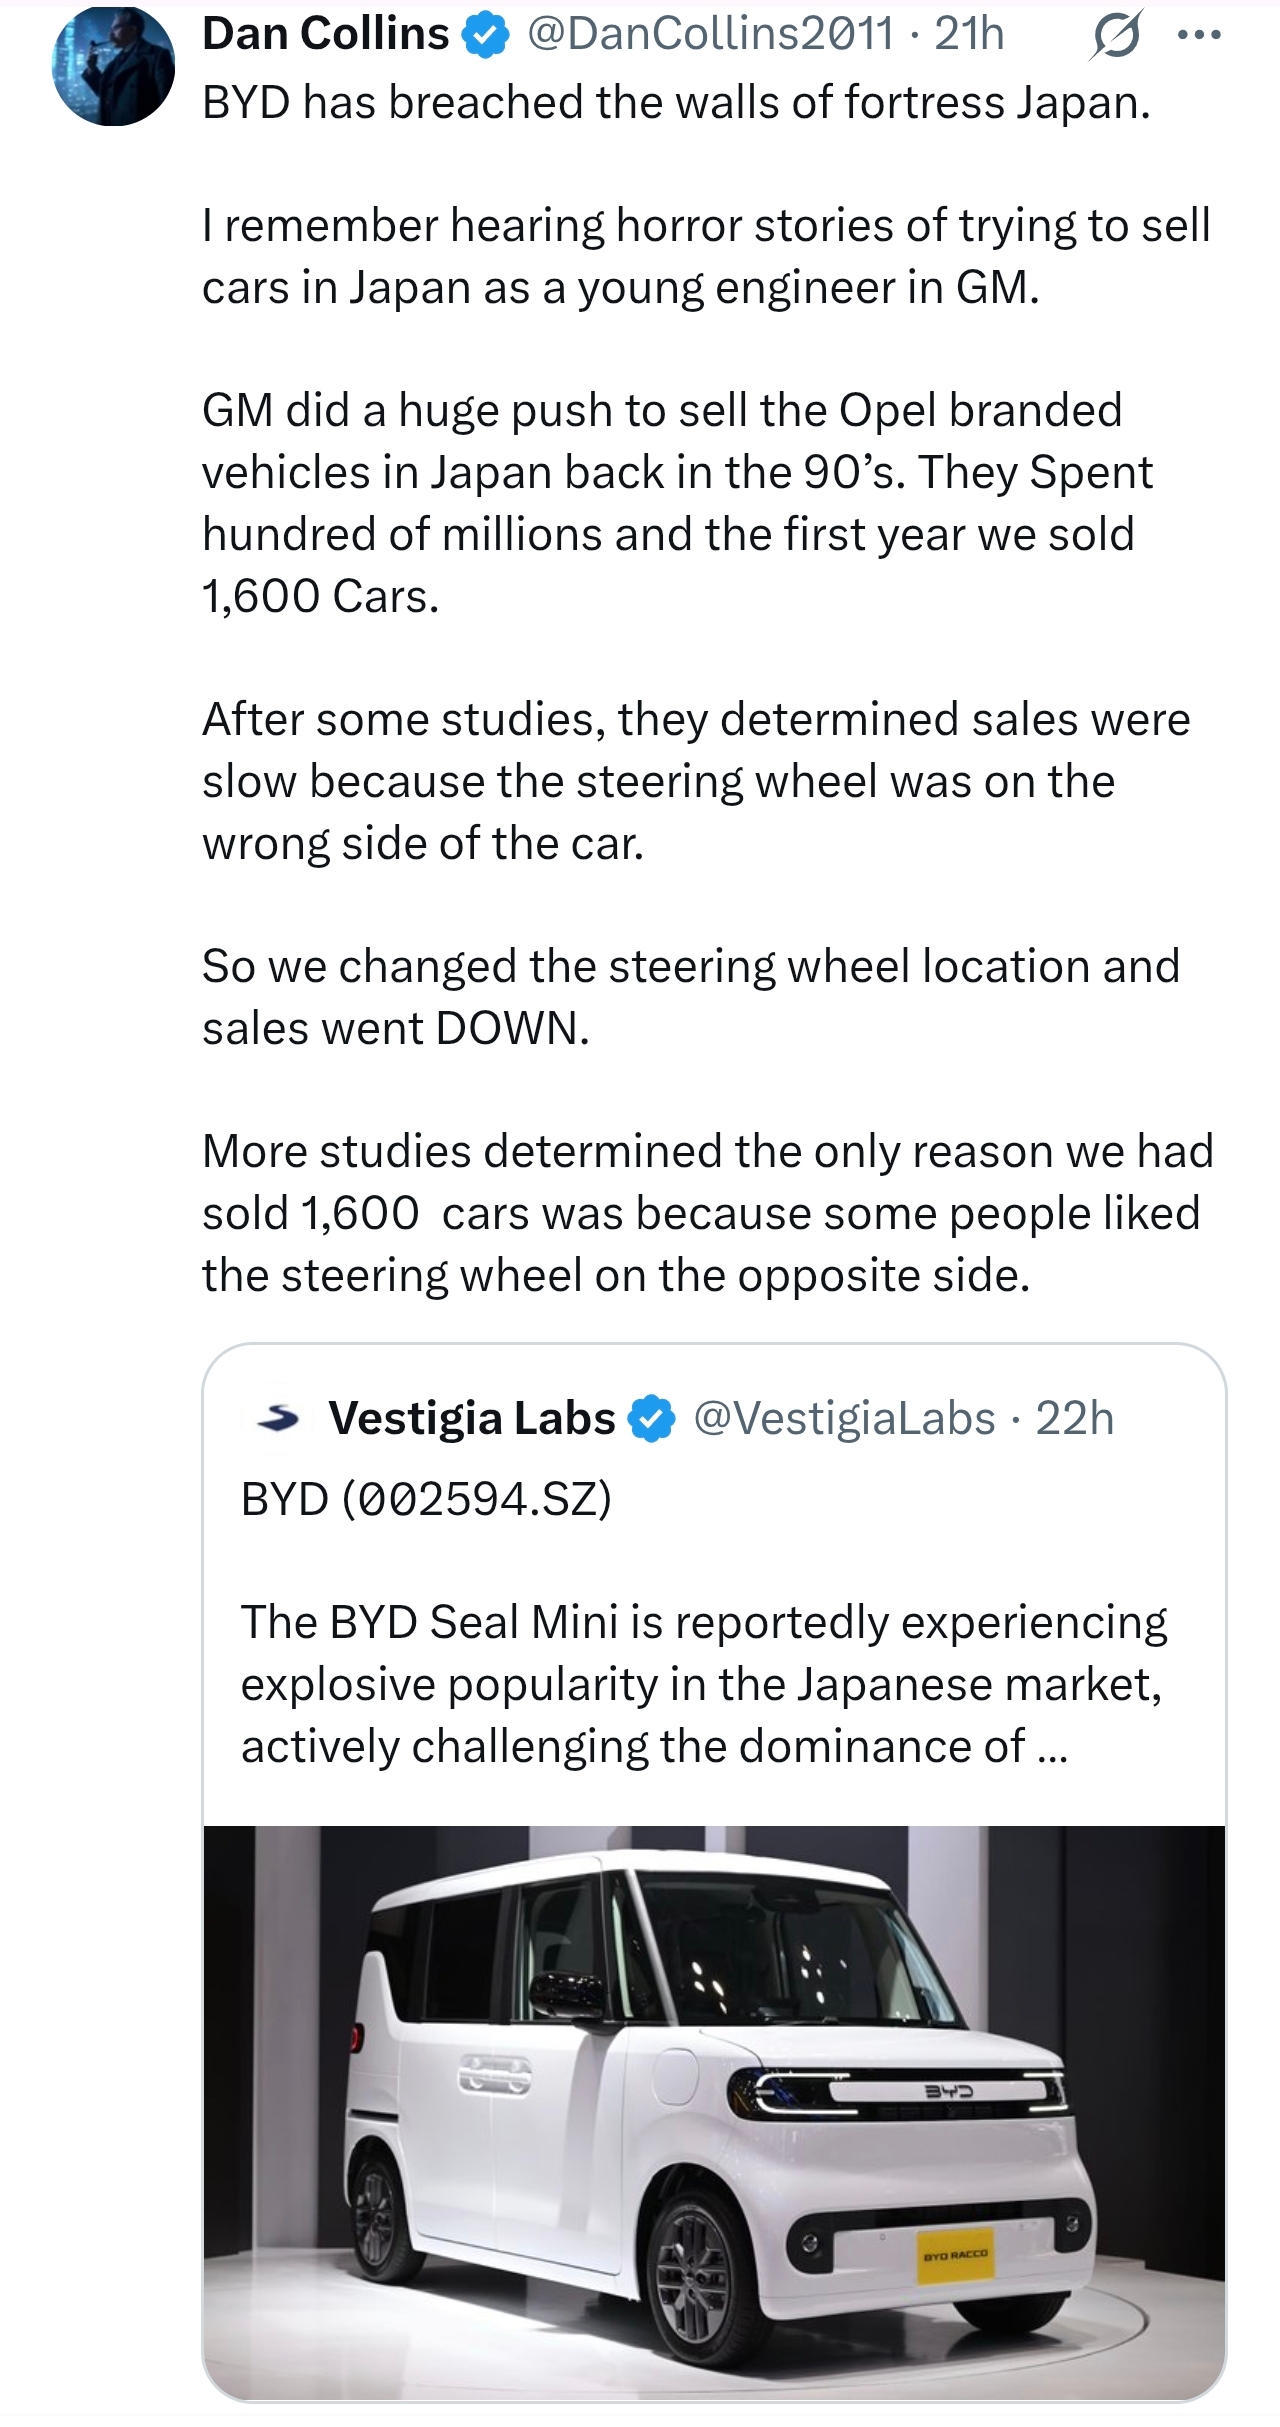The width and height of the screenshot is (1280, 2427).
Task: Open the three-dot more options menu
Action: point(1200,36)
